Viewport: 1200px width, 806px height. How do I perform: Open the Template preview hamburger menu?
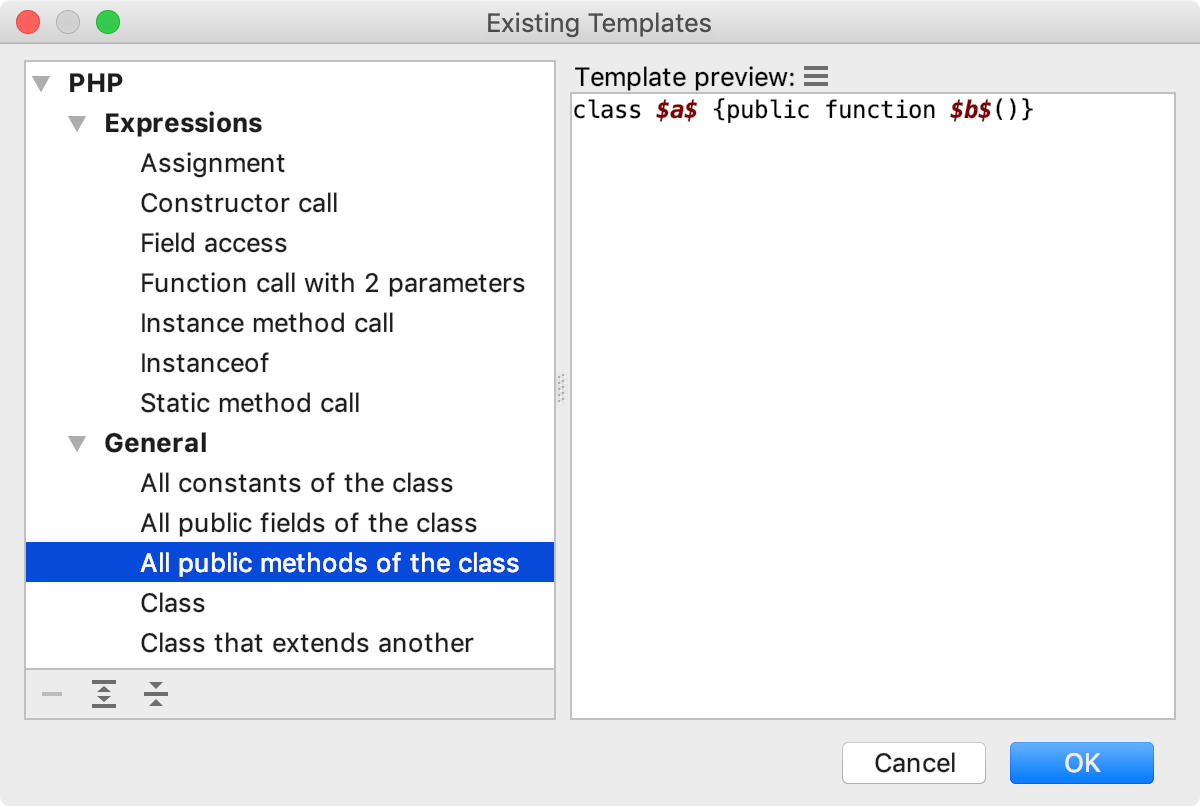(817, 76)
